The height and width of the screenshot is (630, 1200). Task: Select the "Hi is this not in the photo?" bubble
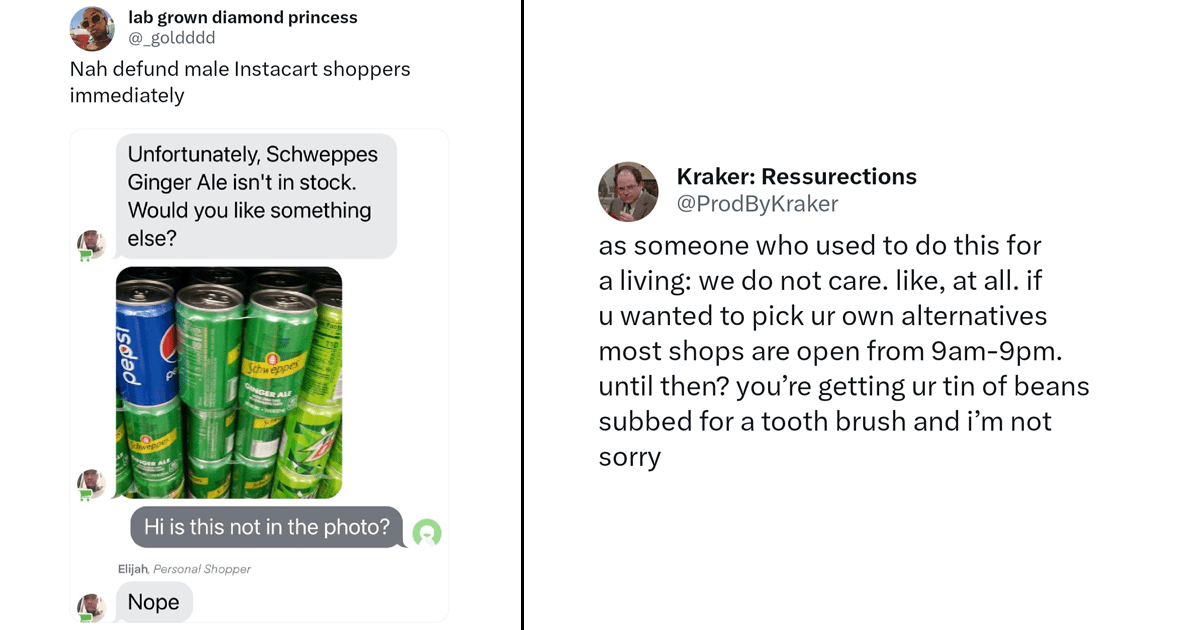click(266, 527)
